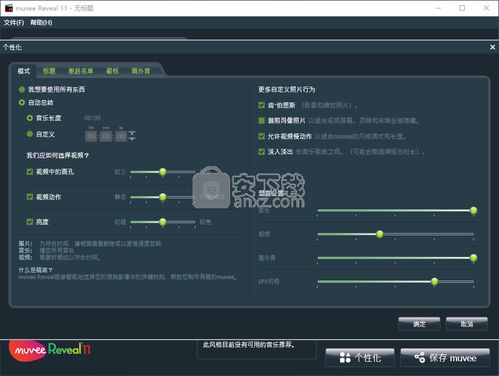The width and height of the screenshot is (499, 376).
Task: Maximize the muvee Reveal window
Action: 462,8
